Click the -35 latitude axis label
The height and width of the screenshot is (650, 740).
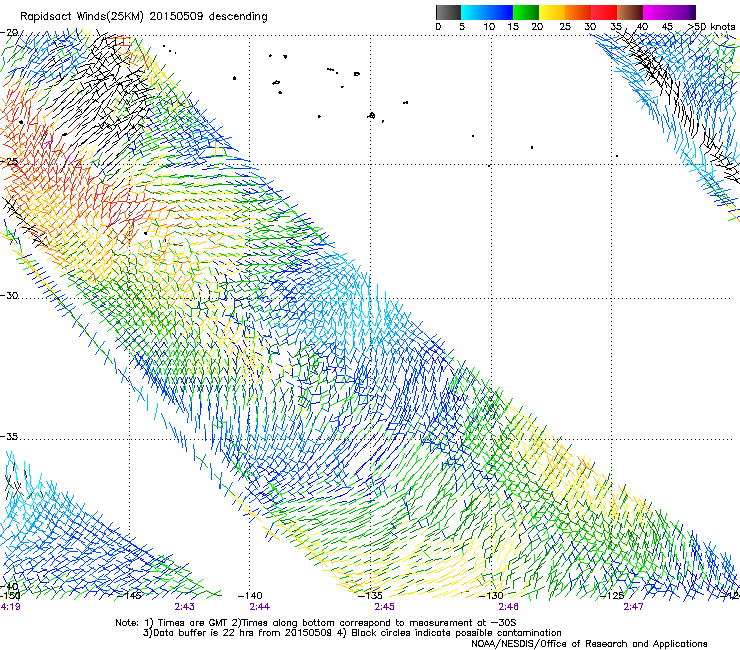(x=9, y=437)
